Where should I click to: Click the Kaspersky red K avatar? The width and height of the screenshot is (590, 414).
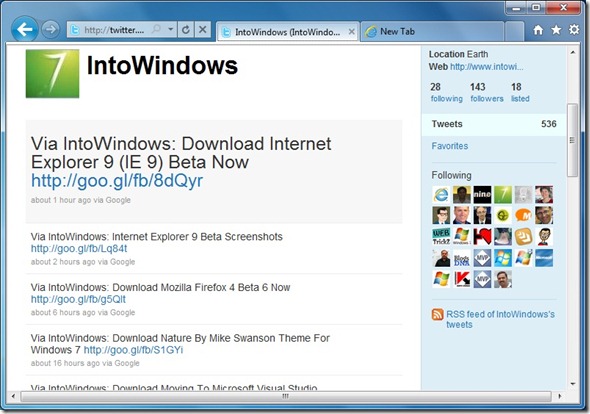(x=462, y=279)
